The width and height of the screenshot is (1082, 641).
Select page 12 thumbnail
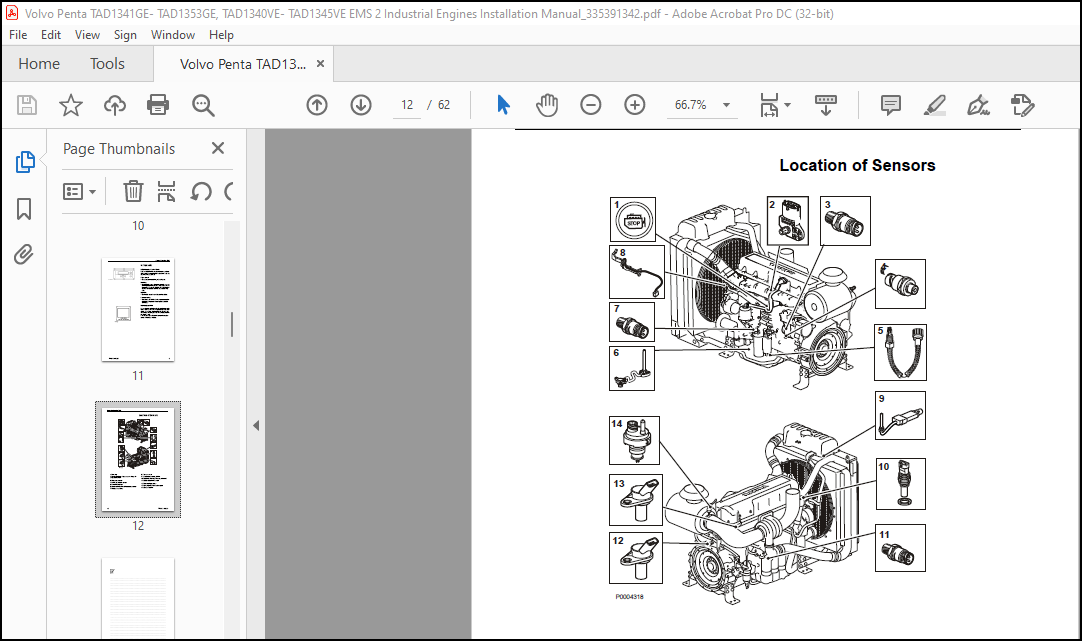click(138, 459)
